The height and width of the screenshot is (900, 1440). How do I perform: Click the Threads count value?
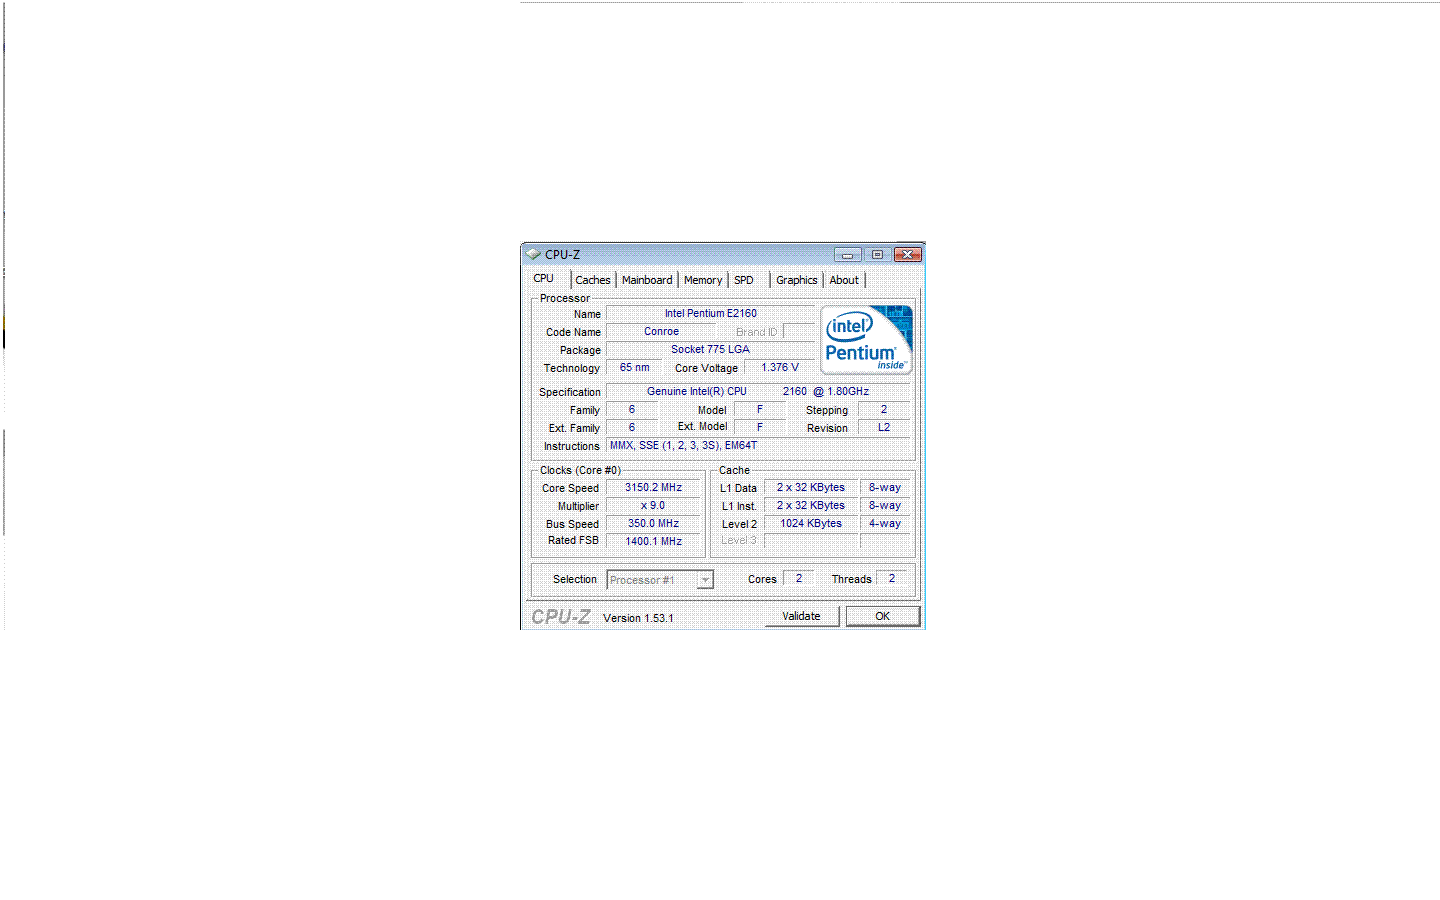pos(892,578)
